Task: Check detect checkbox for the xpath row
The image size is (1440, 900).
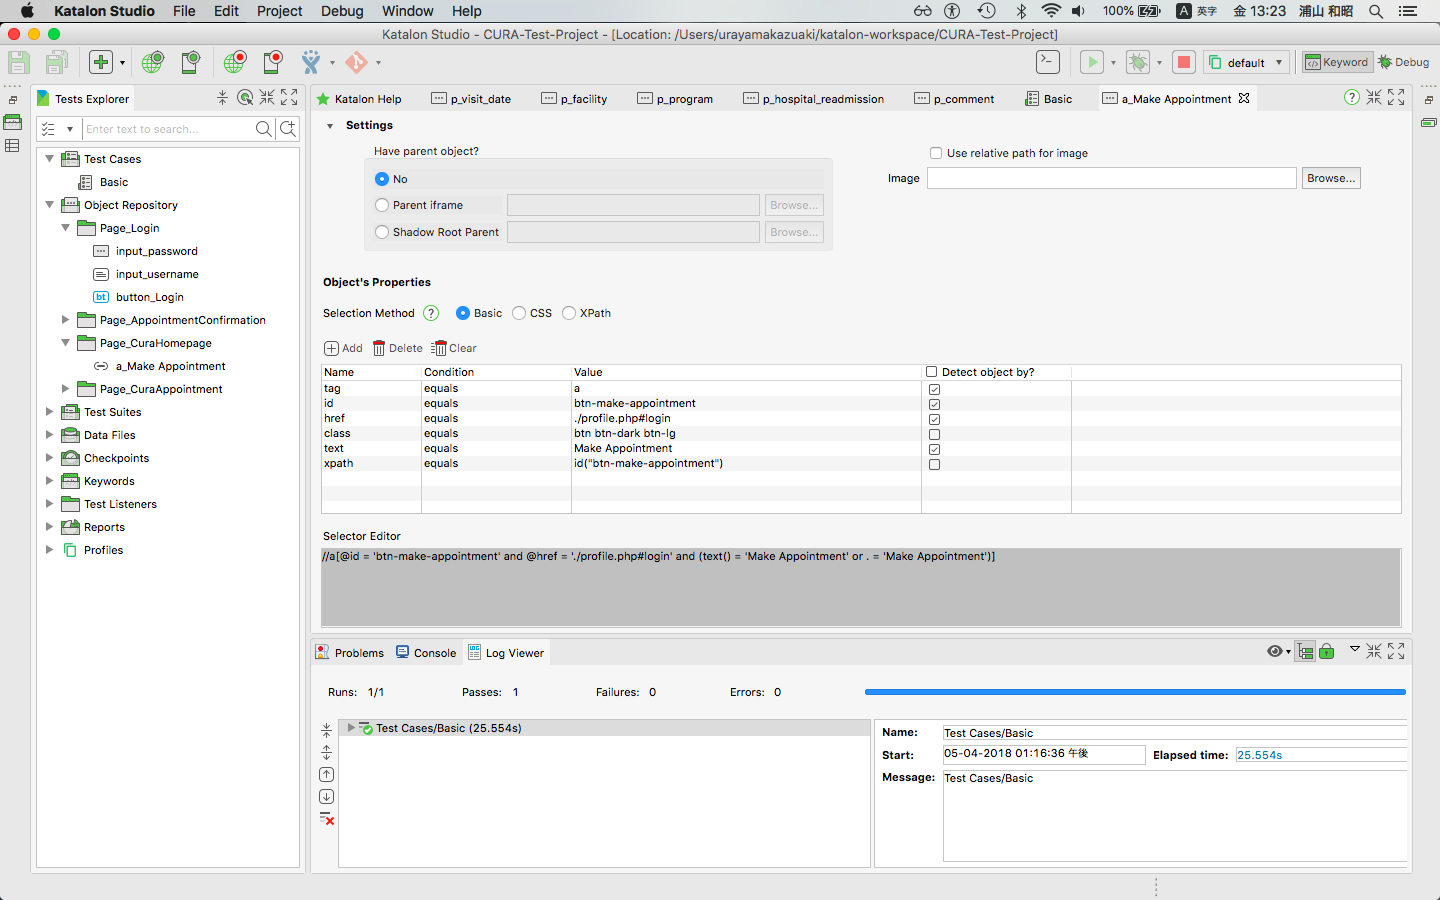Action: (935, 464)
